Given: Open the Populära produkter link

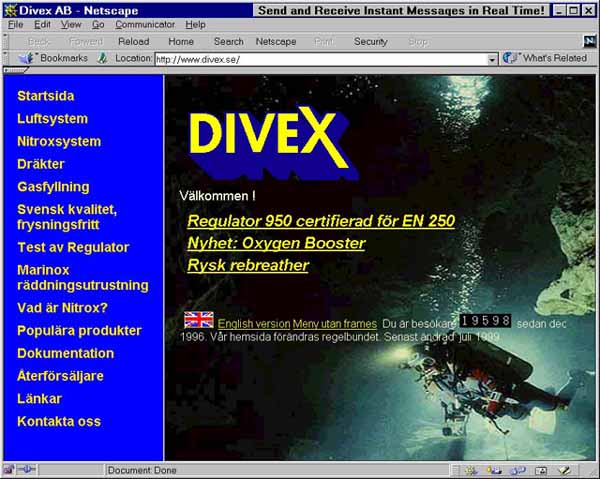Looking at the screenshot, I should tap(79, 331).
